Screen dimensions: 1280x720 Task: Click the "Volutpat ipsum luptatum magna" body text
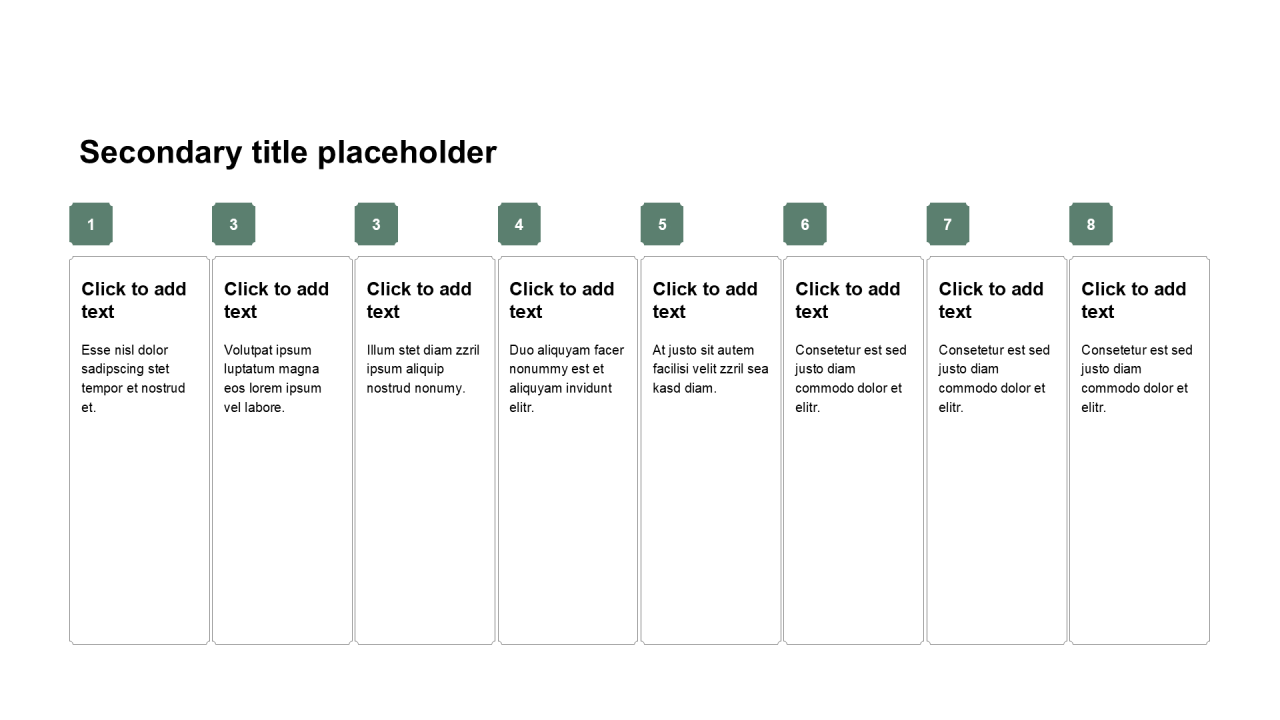tap(273, 379)
